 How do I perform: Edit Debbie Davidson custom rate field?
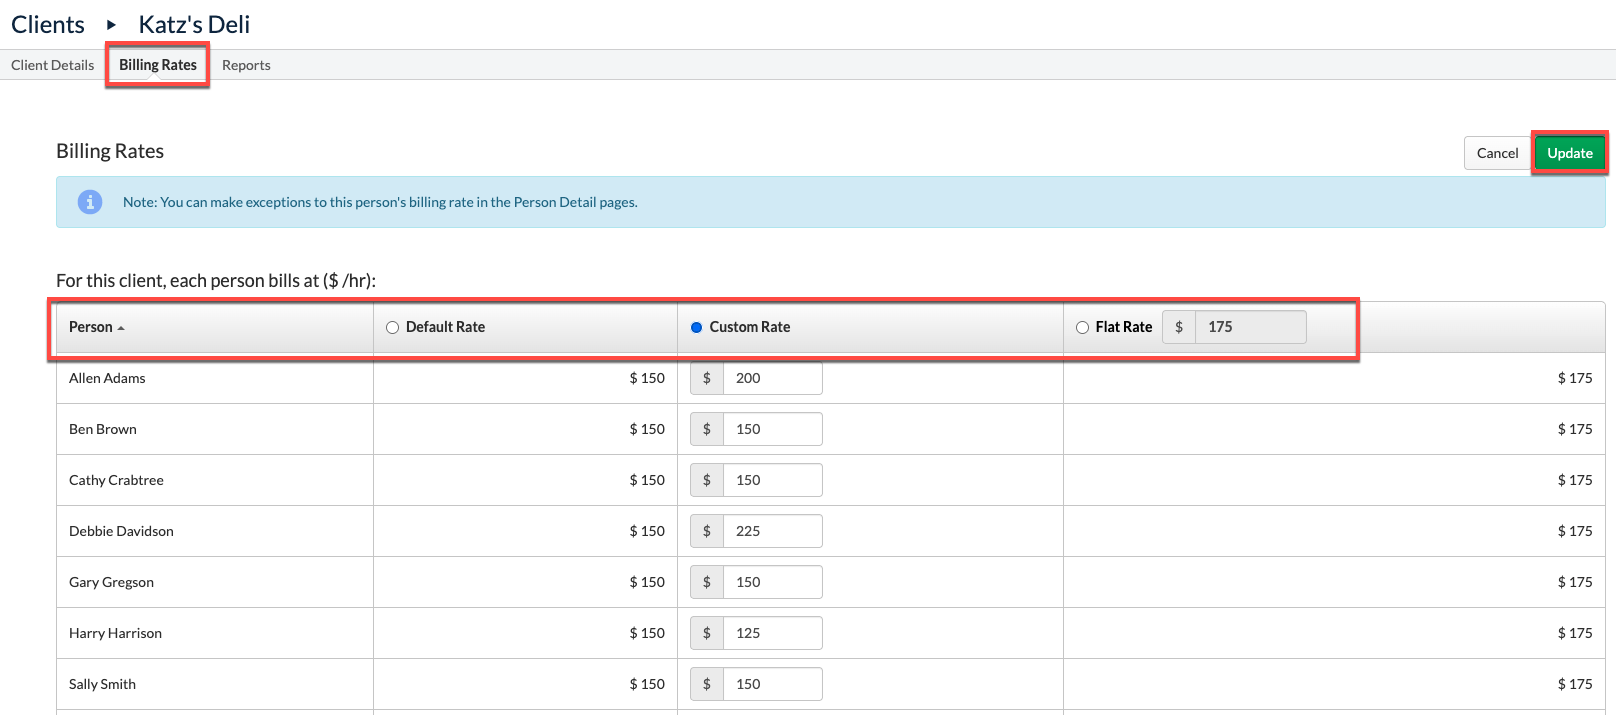pyautogui.click(x=772, y=531)
